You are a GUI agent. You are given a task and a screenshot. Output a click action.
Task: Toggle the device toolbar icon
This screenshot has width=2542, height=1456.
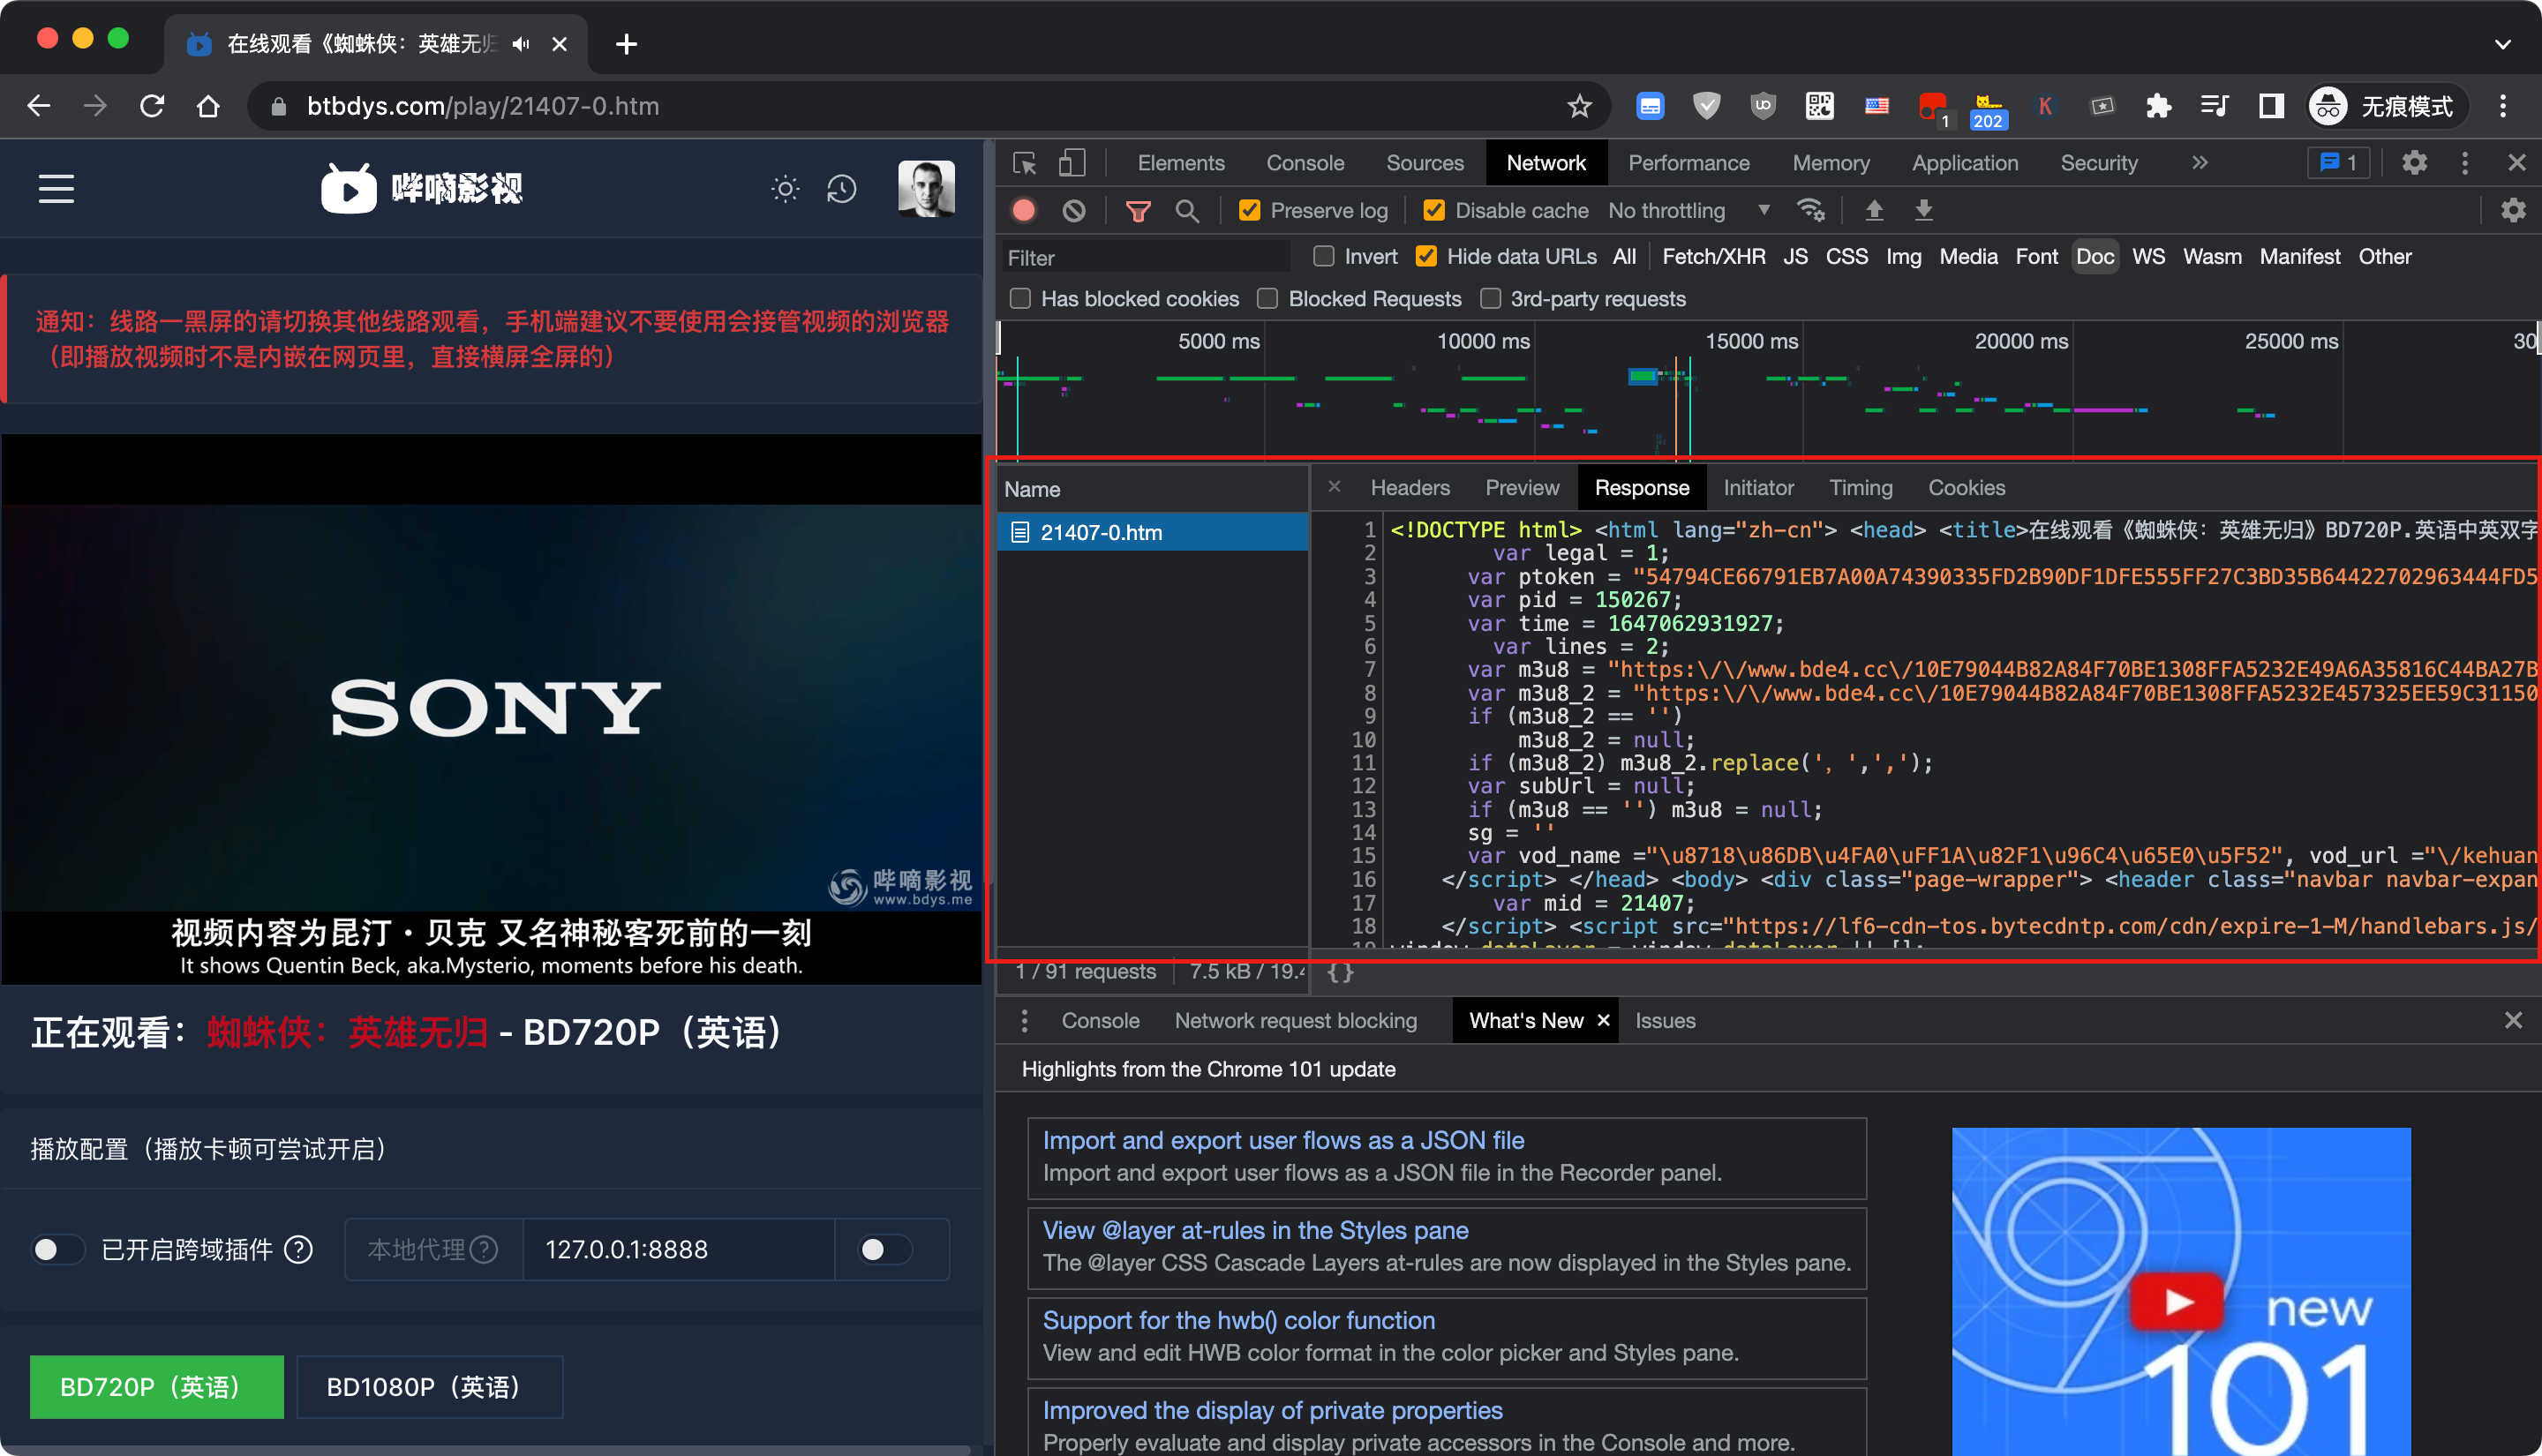pos(1072,163)
